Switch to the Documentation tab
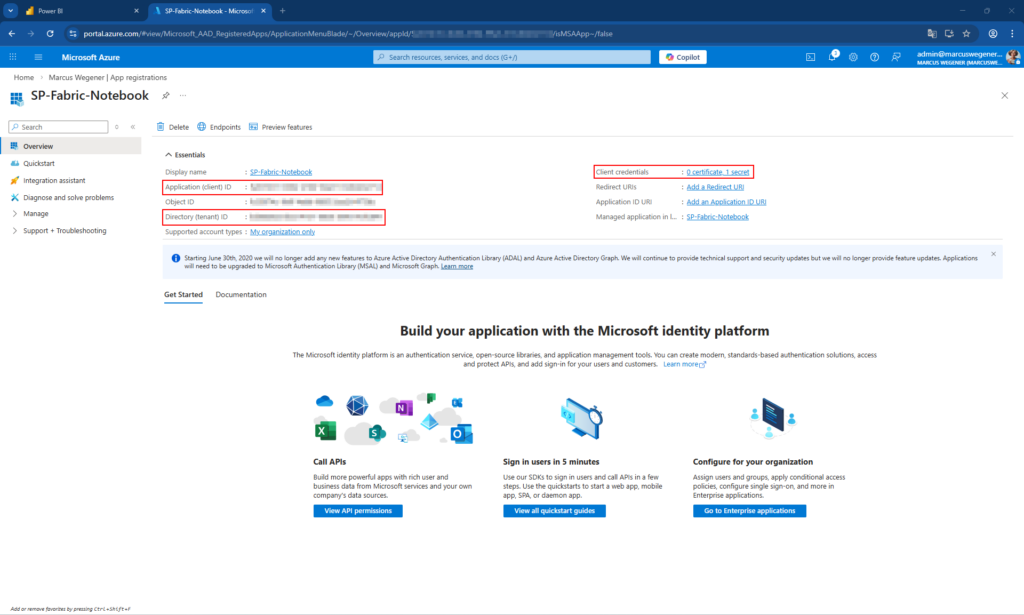1024x615 pixels. [244, 294]
